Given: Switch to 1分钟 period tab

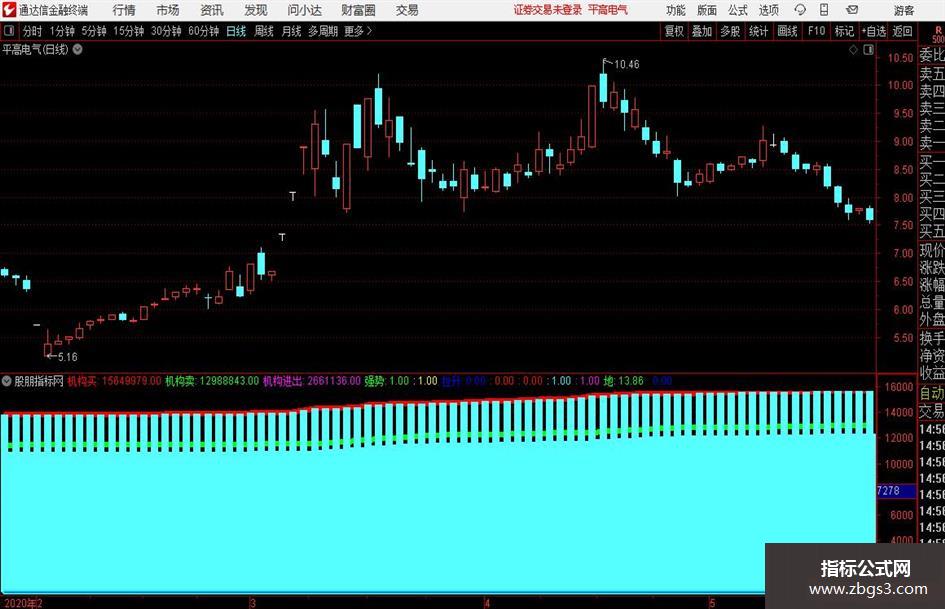Looking at the screenshot, I should [62, 31].
